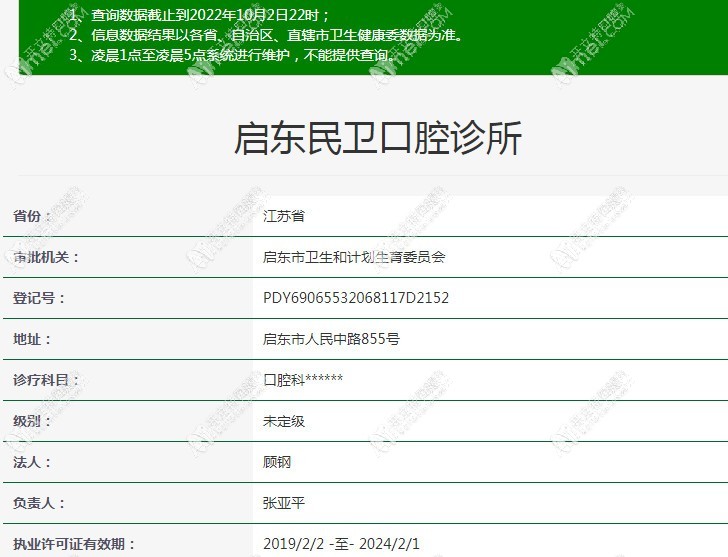Click the 审批机关 field label

46,257
